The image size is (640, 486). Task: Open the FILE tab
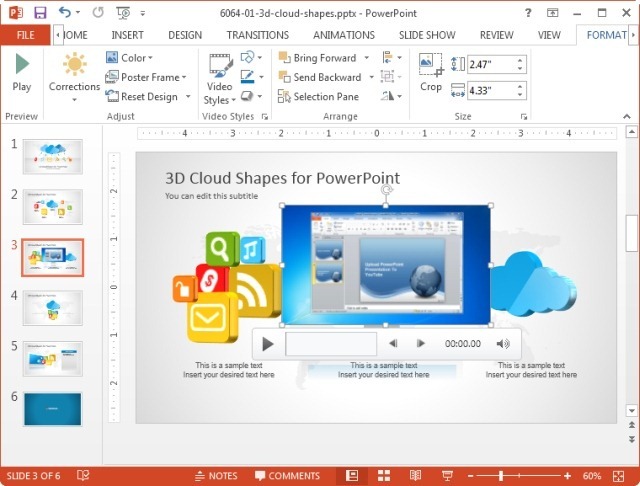[x=25, y=35]
